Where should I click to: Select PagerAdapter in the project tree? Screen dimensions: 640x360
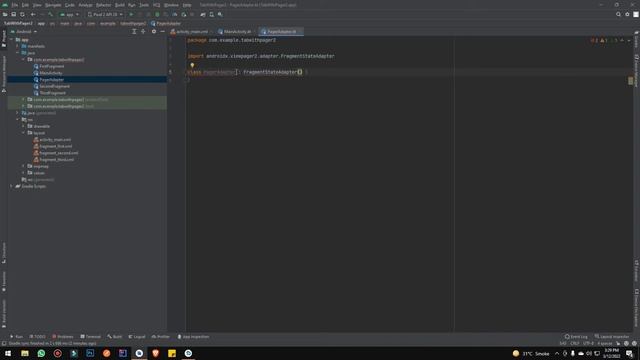[x=49, y=80]
